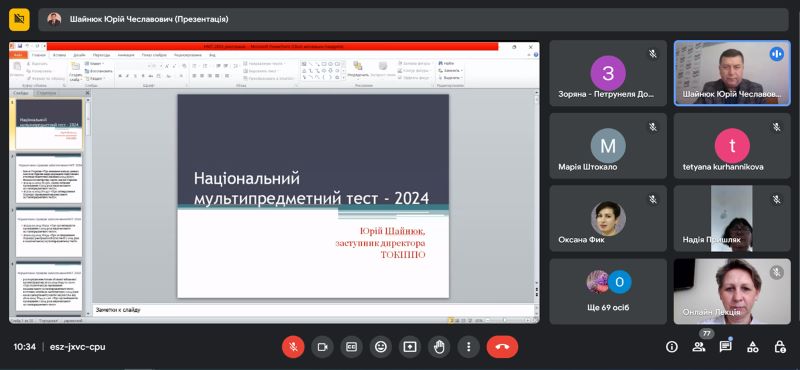Open the Упорядочить arrange dropdown
Image resolution: width=800 pixels, height=370 pixels.
358,69
